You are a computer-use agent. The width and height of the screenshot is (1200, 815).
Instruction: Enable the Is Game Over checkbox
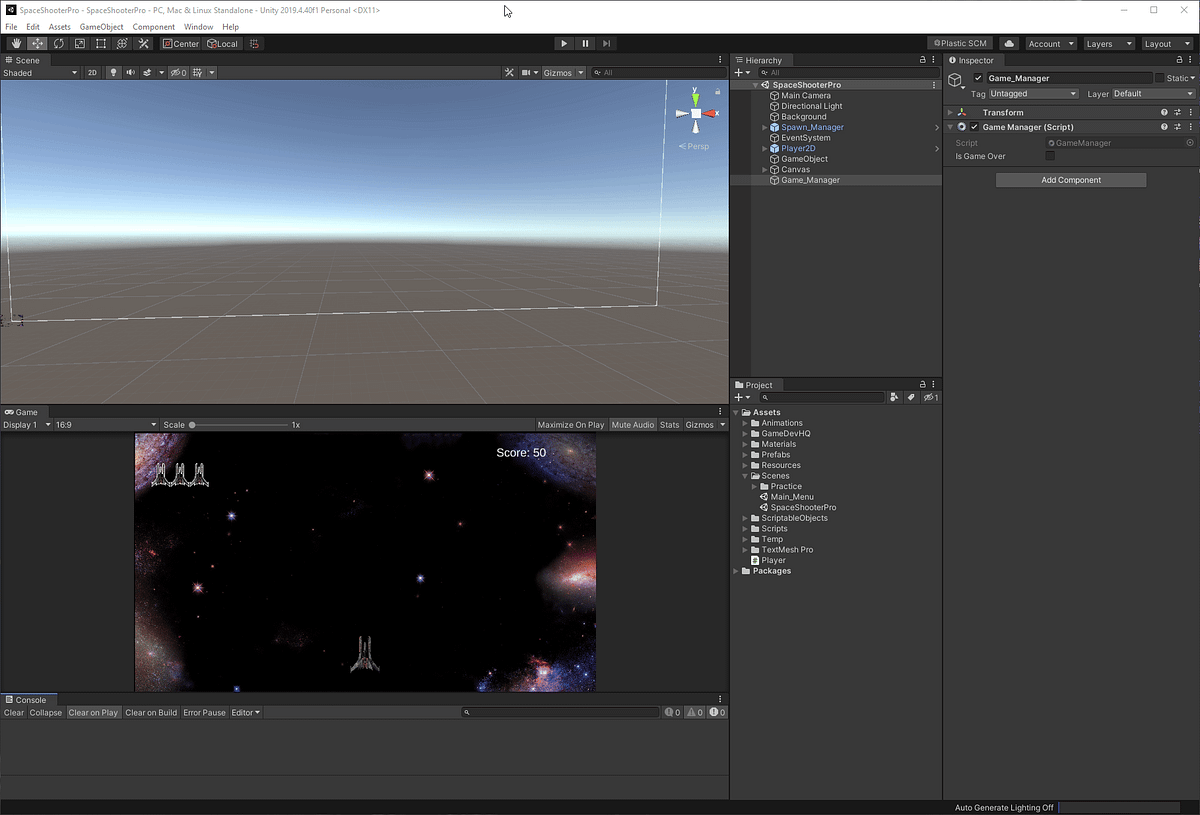(x=1048, y=156)
